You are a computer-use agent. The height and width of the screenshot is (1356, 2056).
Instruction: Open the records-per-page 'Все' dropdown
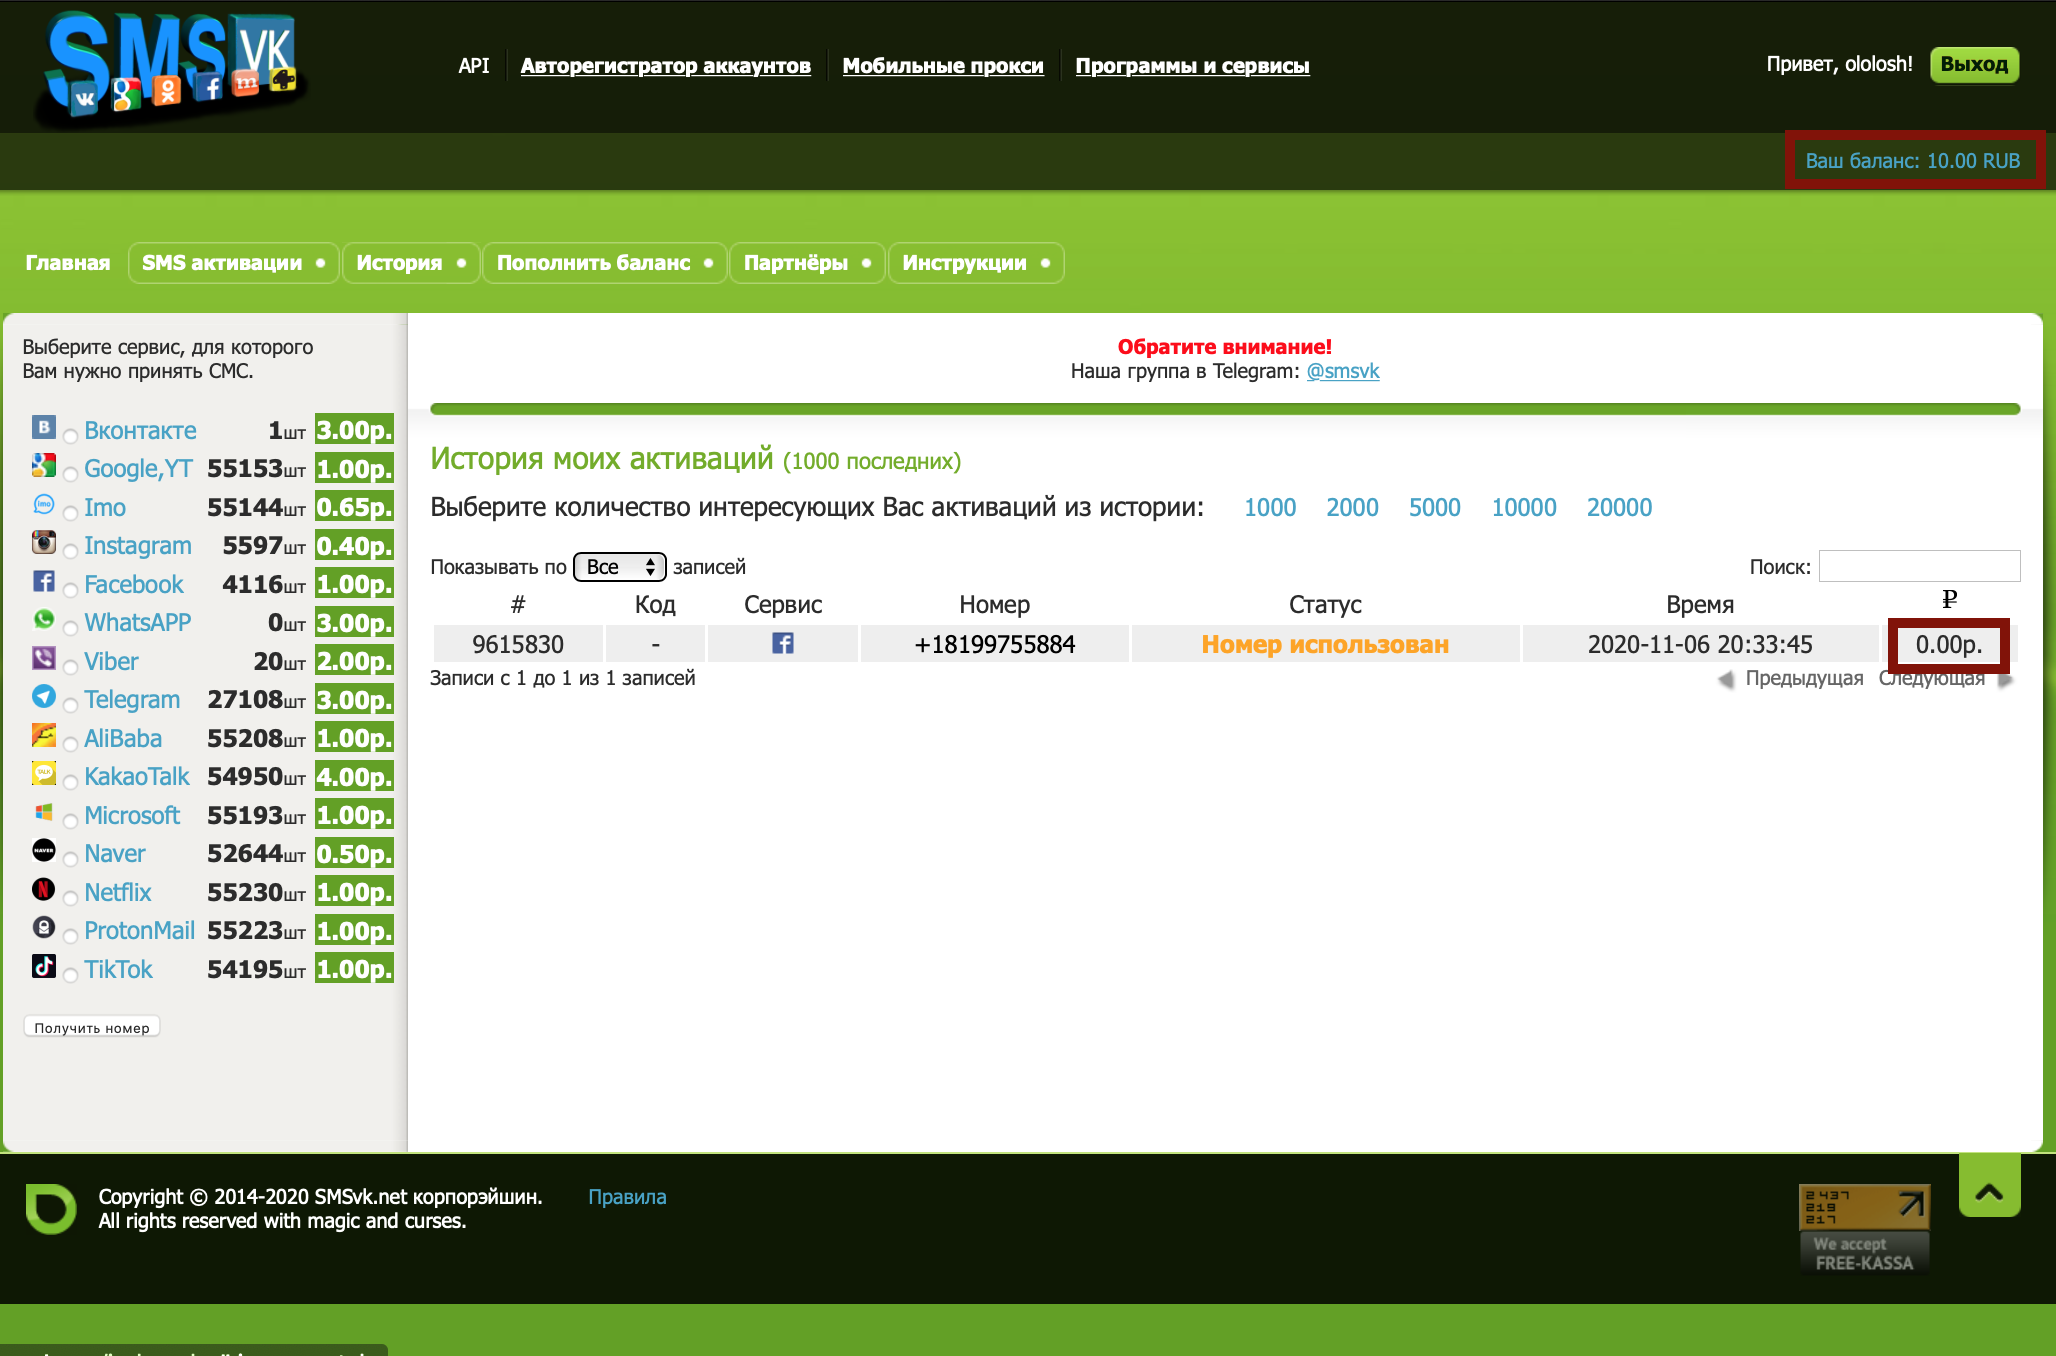(619, 567)
